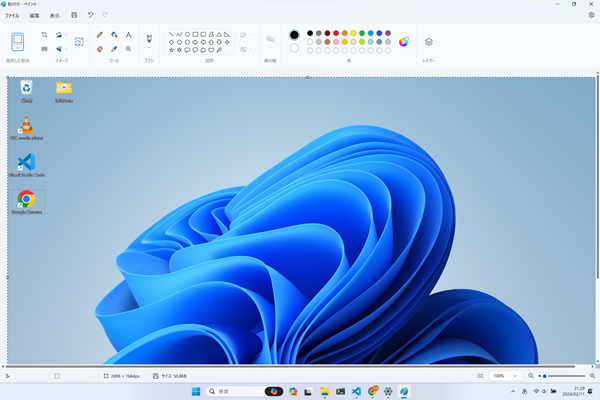600x400 pixels.
Task: Choose the red color swatch
Action: click(336, 33)
